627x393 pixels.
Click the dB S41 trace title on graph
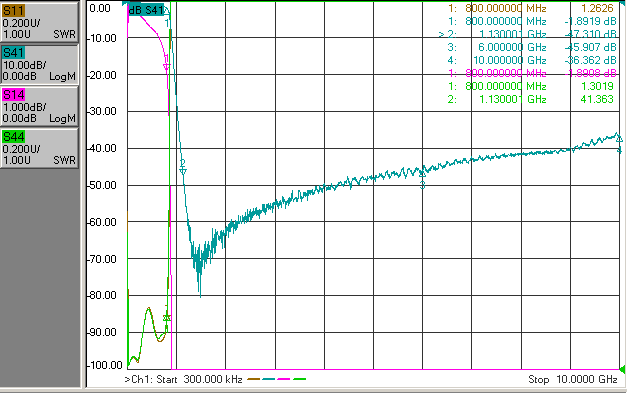[x=146, y=10]
